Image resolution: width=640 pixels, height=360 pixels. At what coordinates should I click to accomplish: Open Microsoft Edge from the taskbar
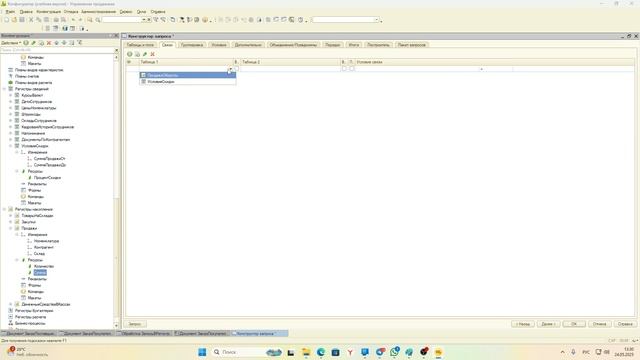tap(321, 352)
